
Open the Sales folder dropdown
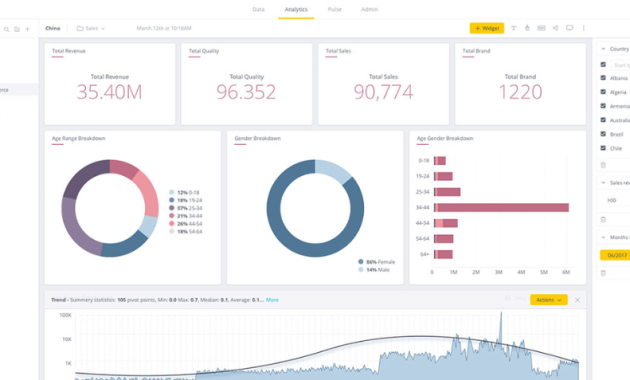click(103, 29)
